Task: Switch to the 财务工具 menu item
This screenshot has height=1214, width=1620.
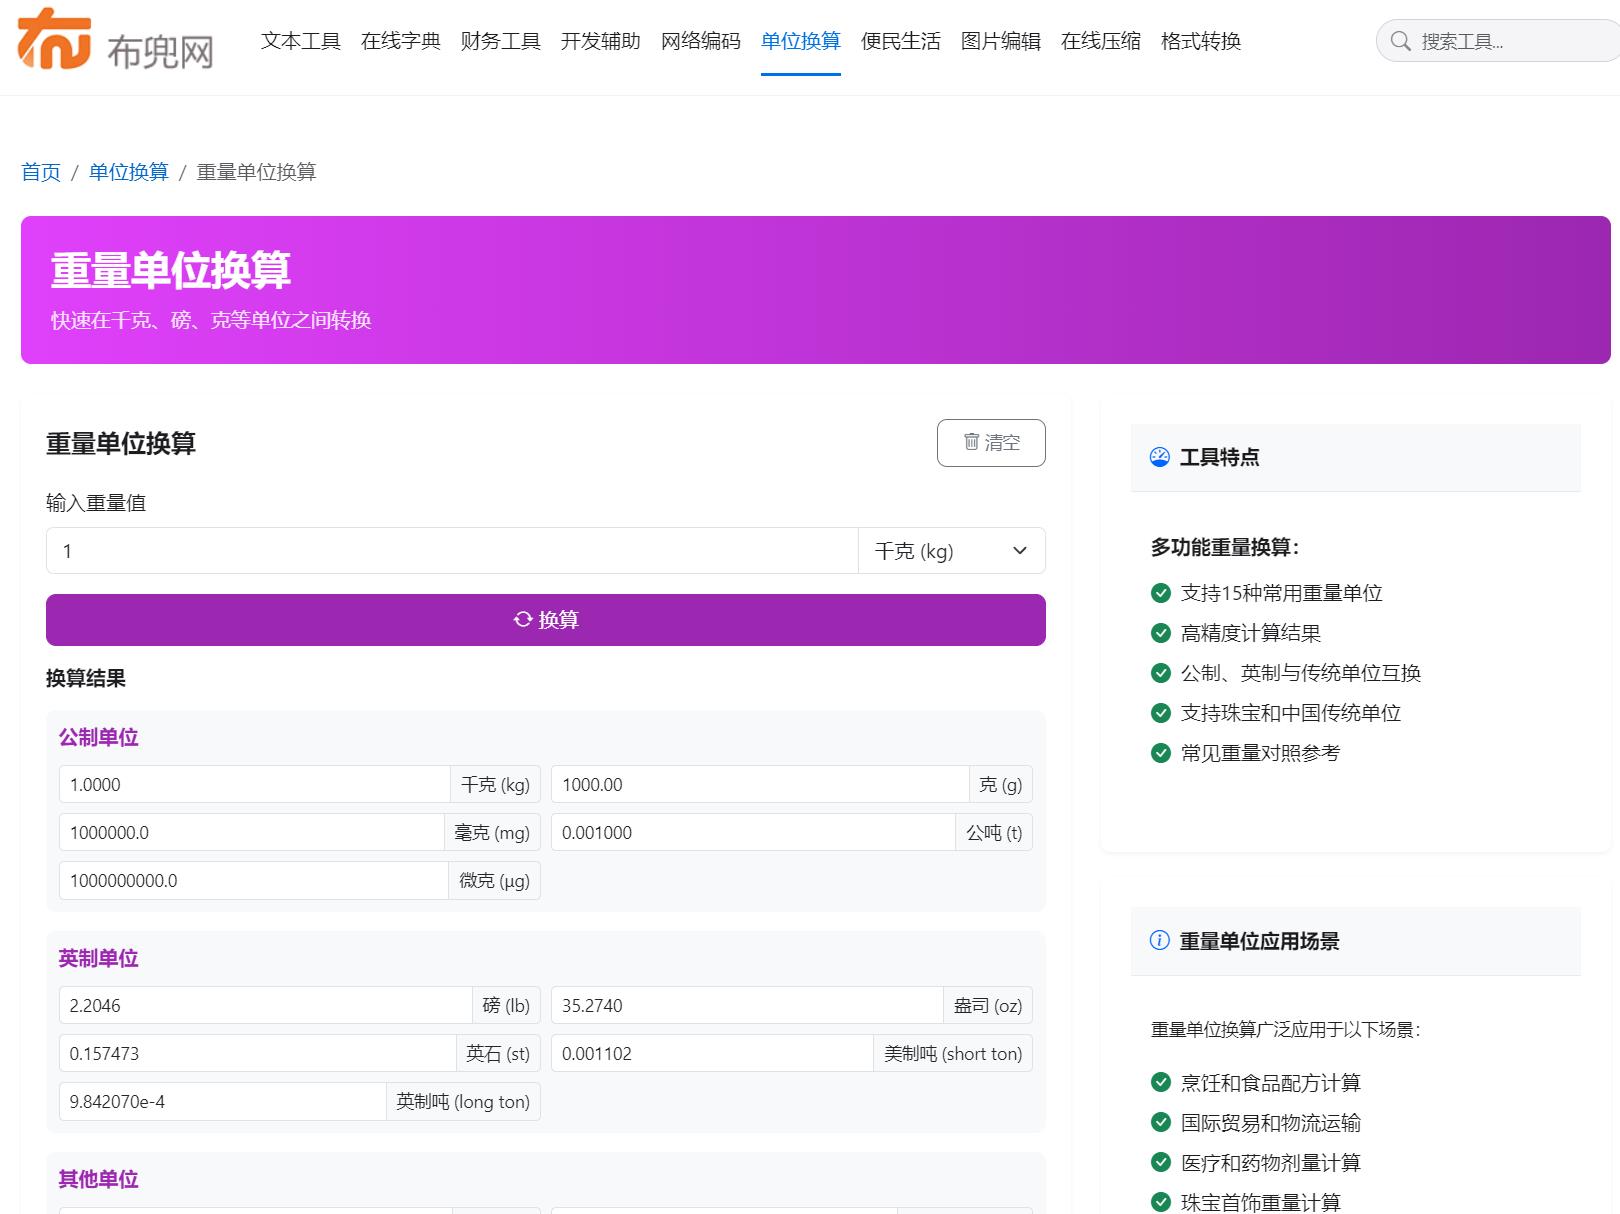Action: (500, 41)
